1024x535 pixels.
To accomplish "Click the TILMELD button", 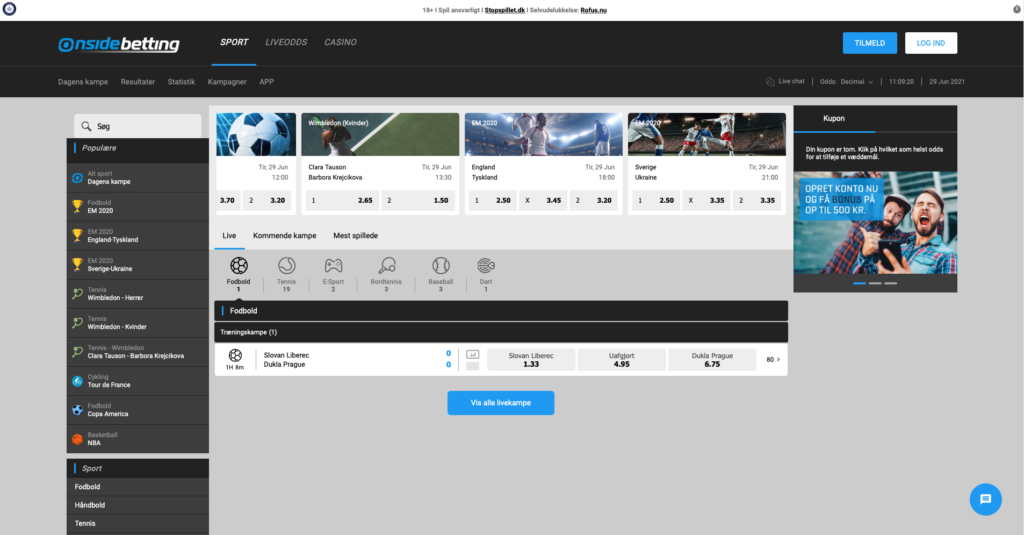I will (x=870, y=43).
